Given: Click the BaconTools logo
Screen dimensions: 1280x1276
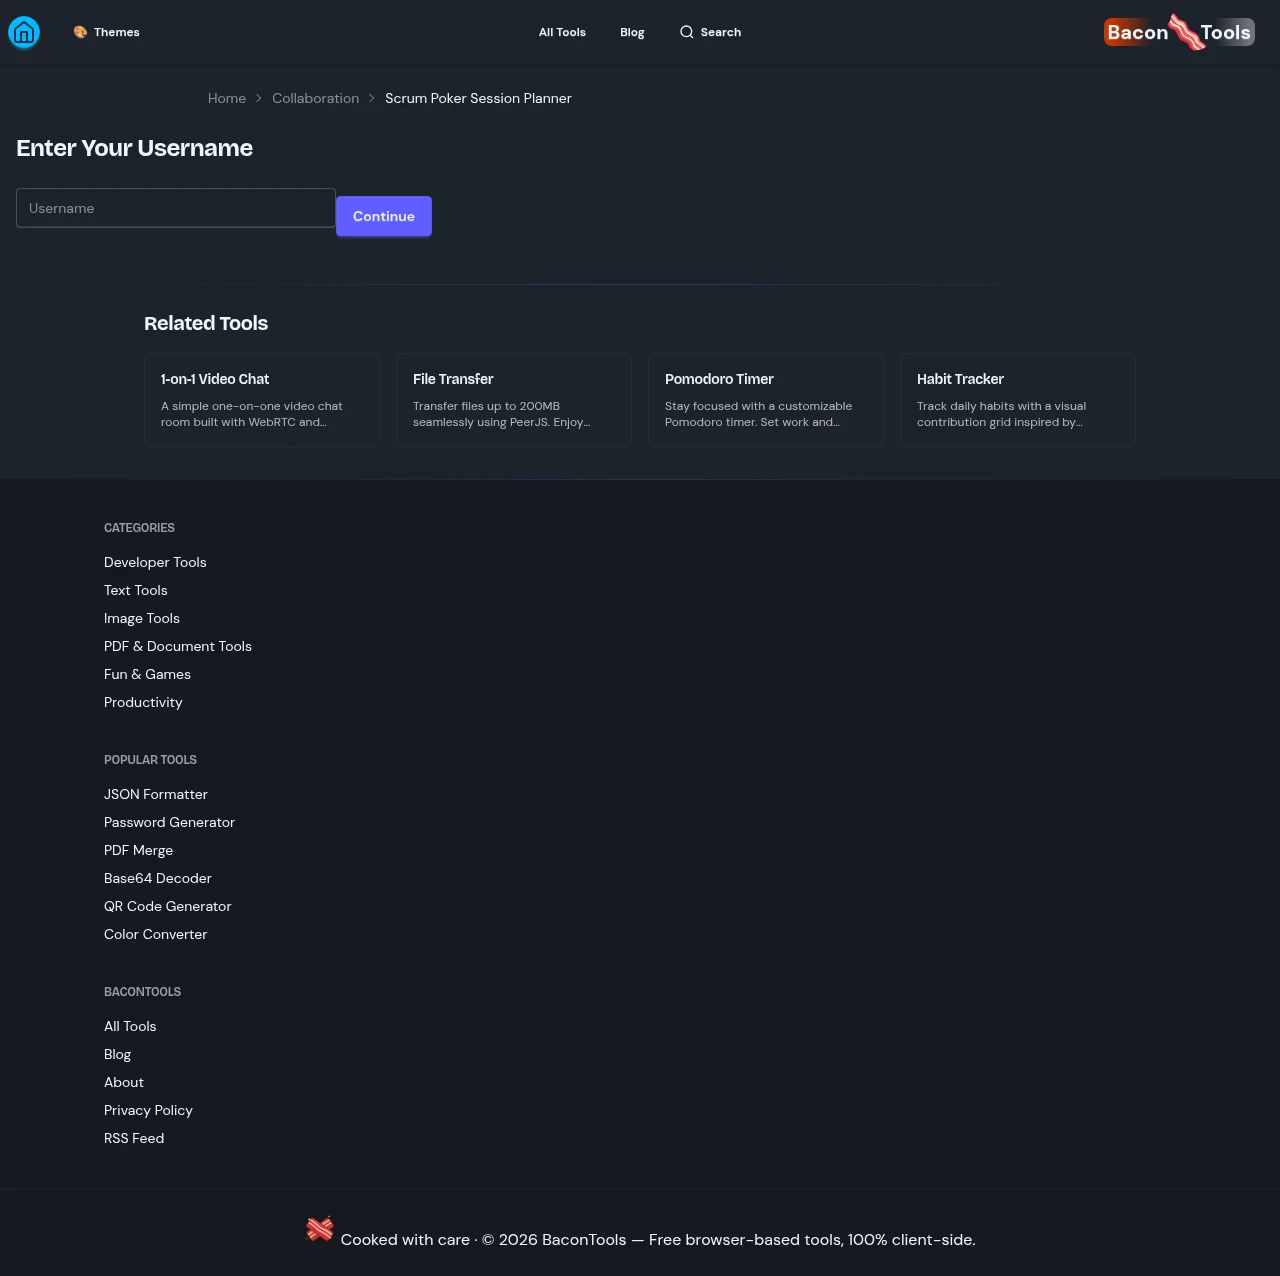Looking at the screenshot, I should [x=1179, y=32].
